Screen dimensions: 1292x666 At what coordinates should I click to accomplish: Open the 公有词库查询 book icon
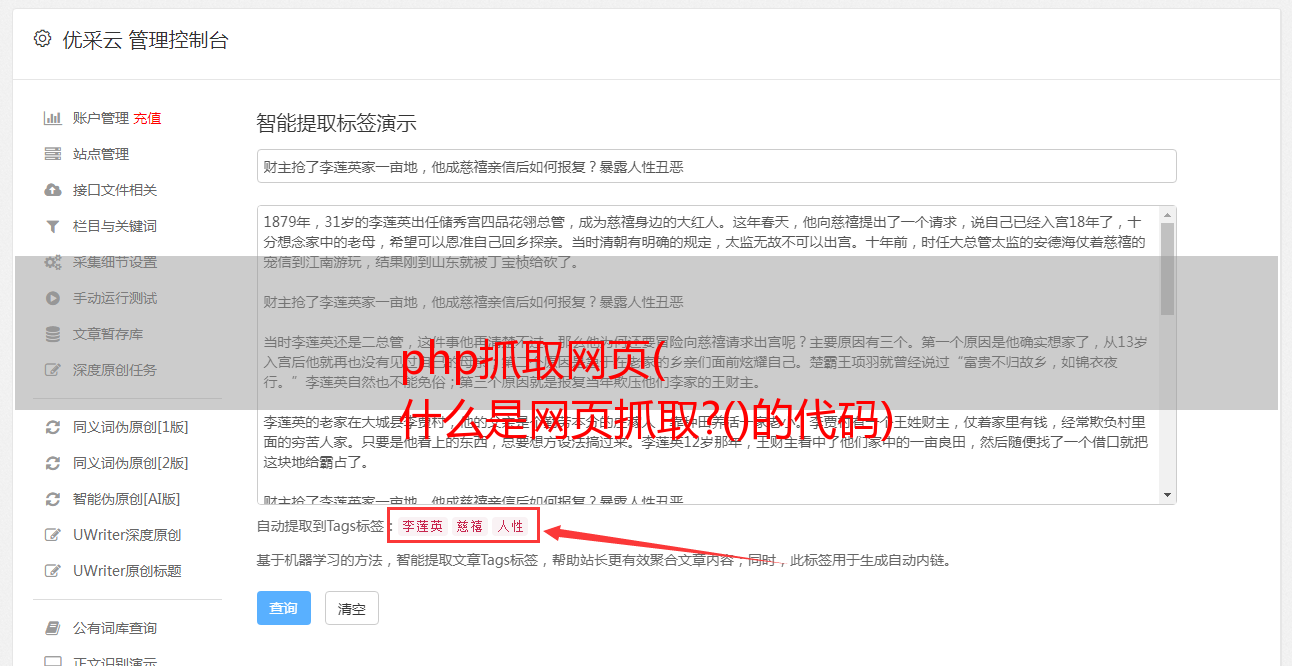[x=53, y=628]
